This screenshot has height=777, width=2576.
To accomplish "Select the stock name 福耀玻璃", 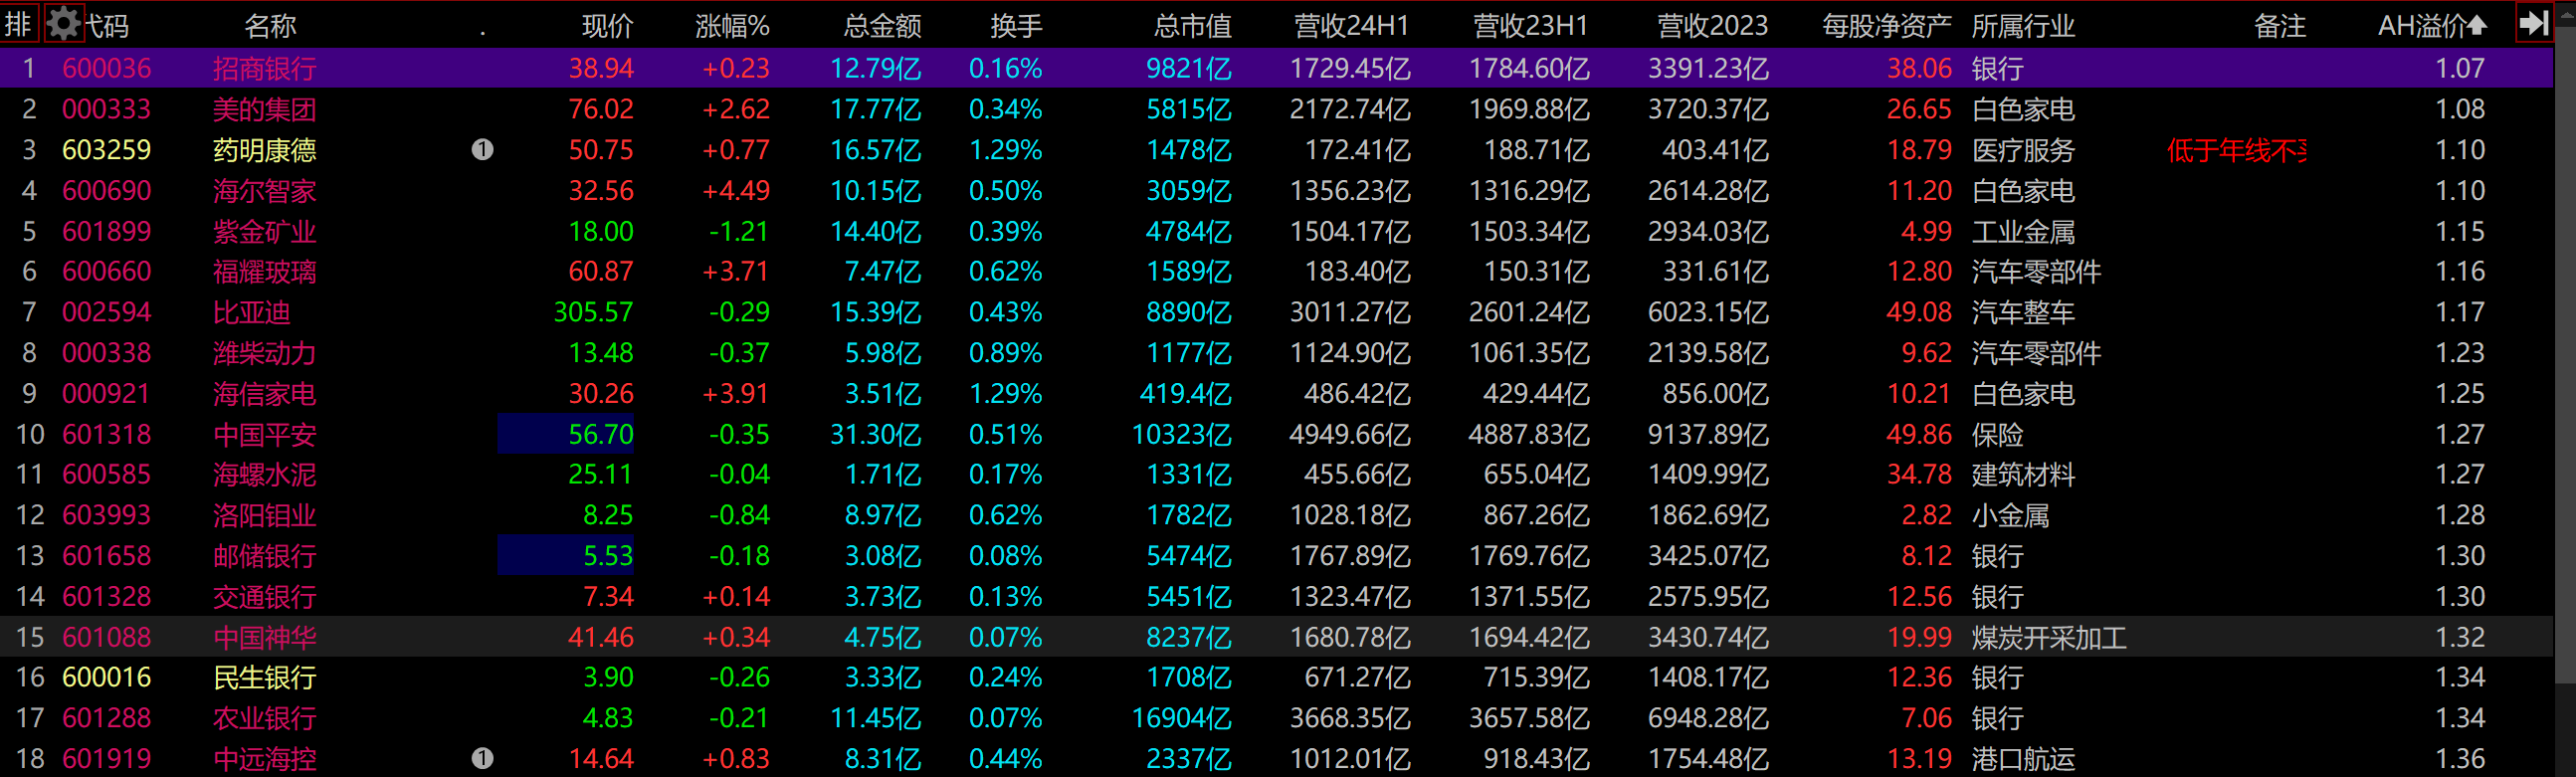I will (264, 271).
